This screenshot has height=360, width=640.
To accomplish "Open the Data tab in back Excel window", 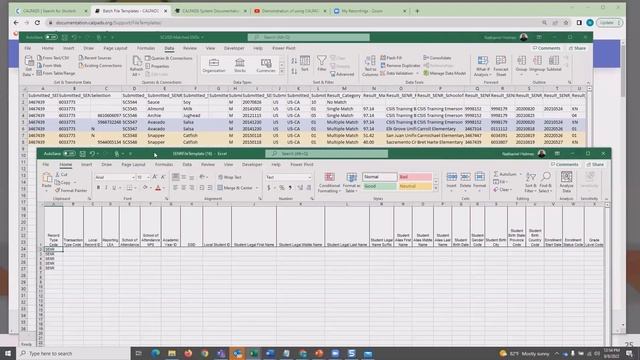I will pyautogui.click(x=169, y=48).
